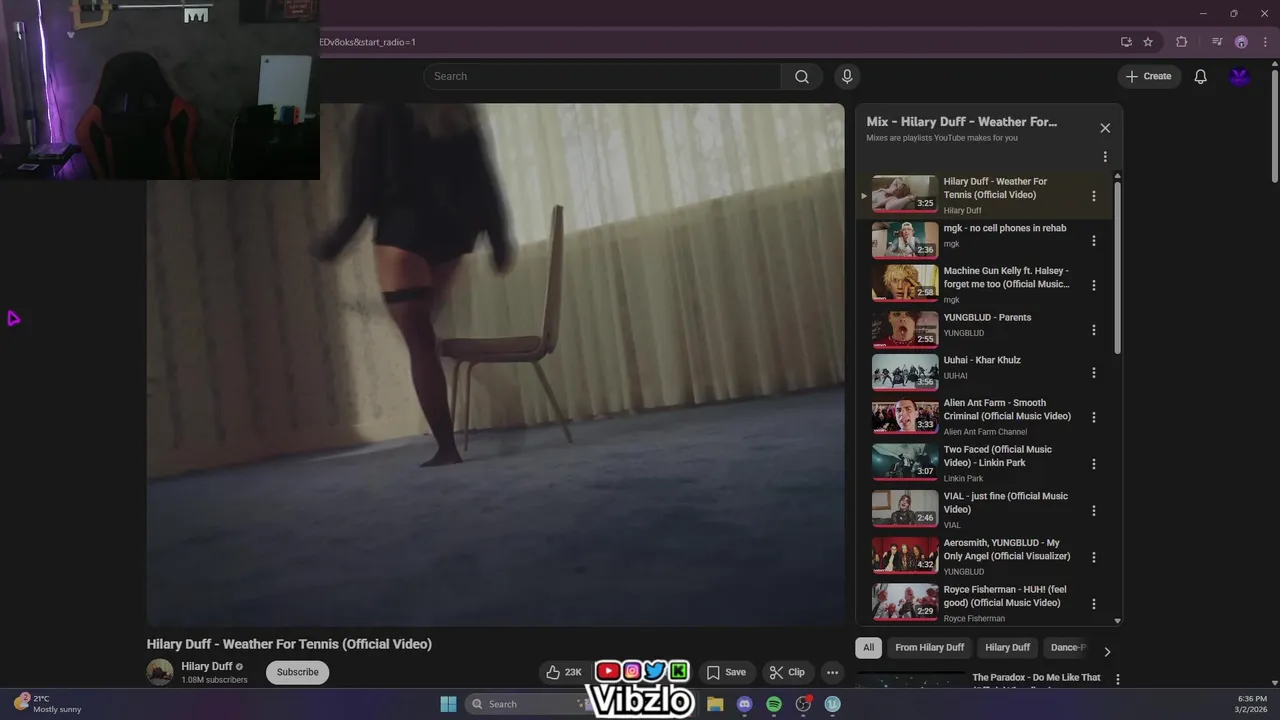This screenshot has width=1280, height=720.
Task: Open Hilary Duff channel avatar
Action: [160, 672]
